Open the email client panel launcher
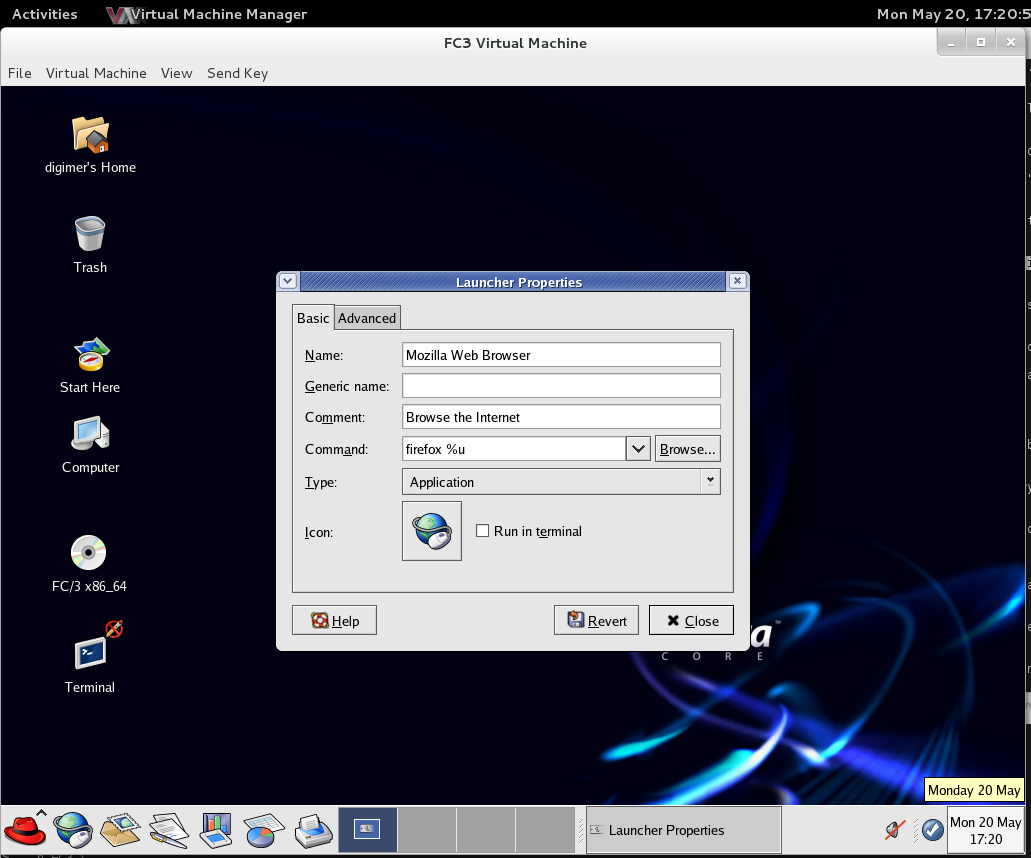The width and height of the screenshot is (1031, 858). pos(120,830)
